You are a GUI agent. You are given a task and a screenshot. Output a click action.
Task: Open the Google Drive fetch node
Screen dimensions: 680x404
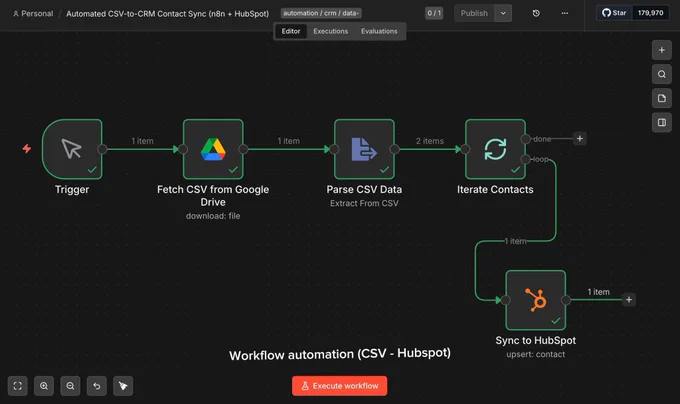point(213,149)
